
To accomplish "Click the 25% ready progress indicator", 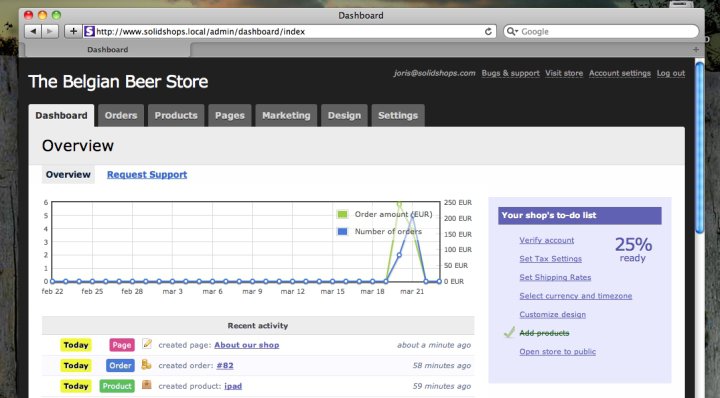I will coord(633,249).
